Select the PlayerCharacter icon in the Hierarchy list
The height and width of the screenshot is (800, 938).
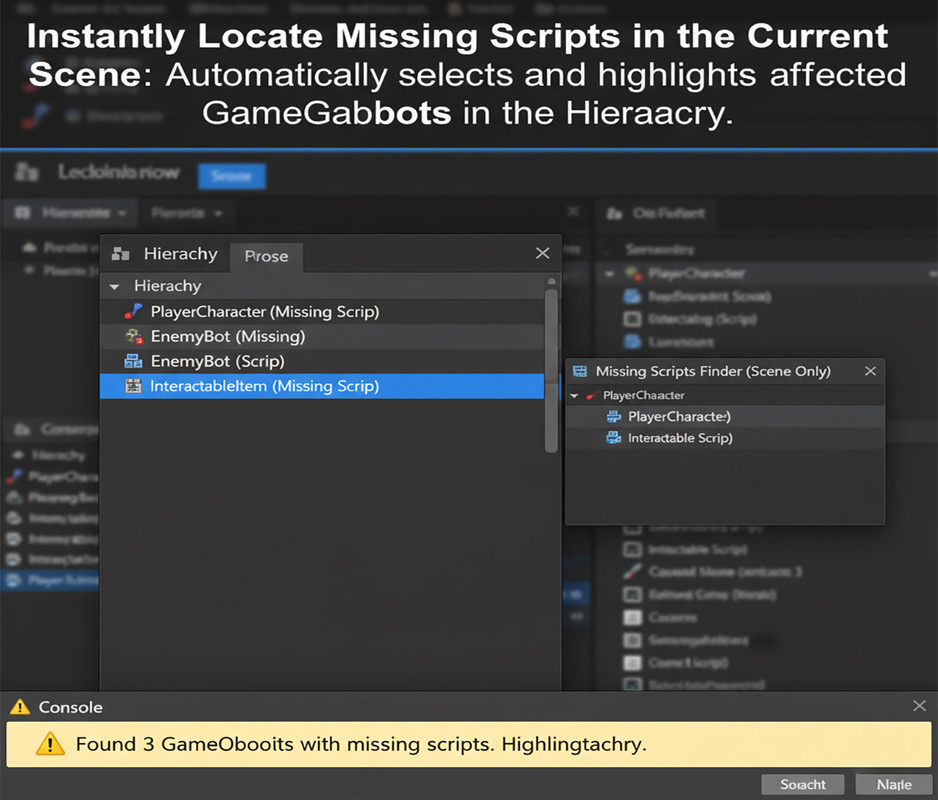tap(134, 311)
